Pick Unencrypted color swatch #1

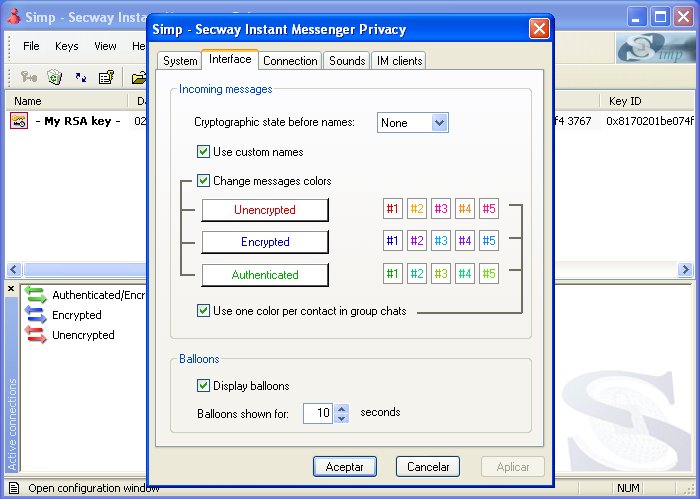pyautogui.click(x=393, y=208)
